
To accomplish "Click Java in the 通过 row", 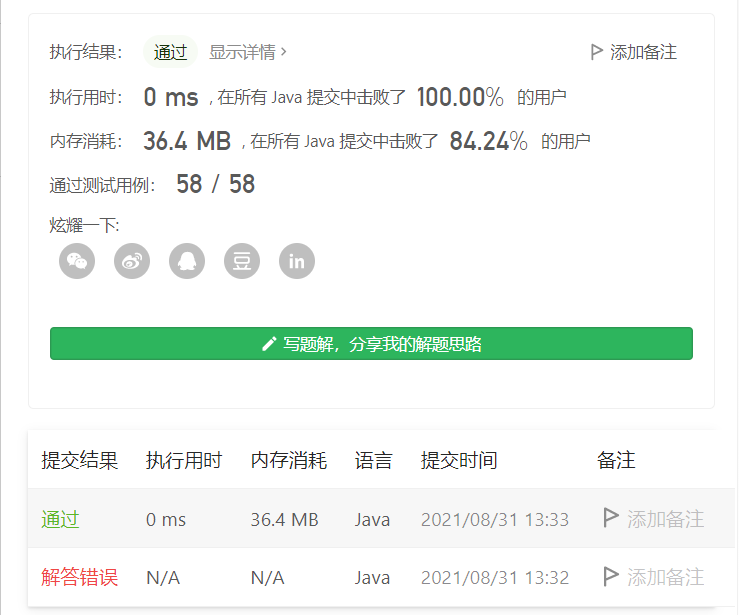I will click(372, 520).
